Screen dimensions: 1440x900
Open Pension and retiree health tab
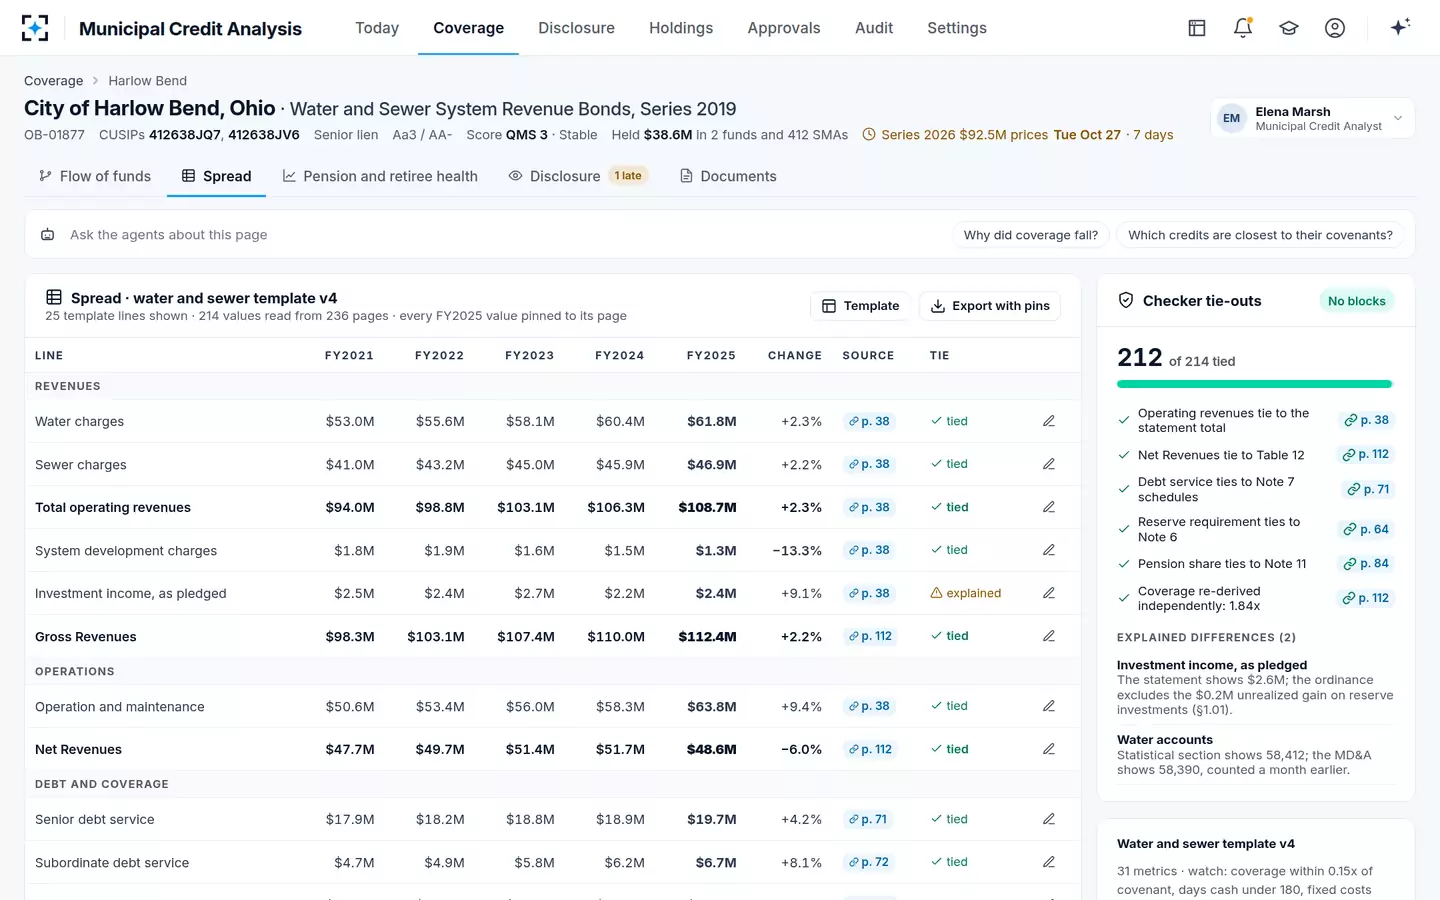380,176
